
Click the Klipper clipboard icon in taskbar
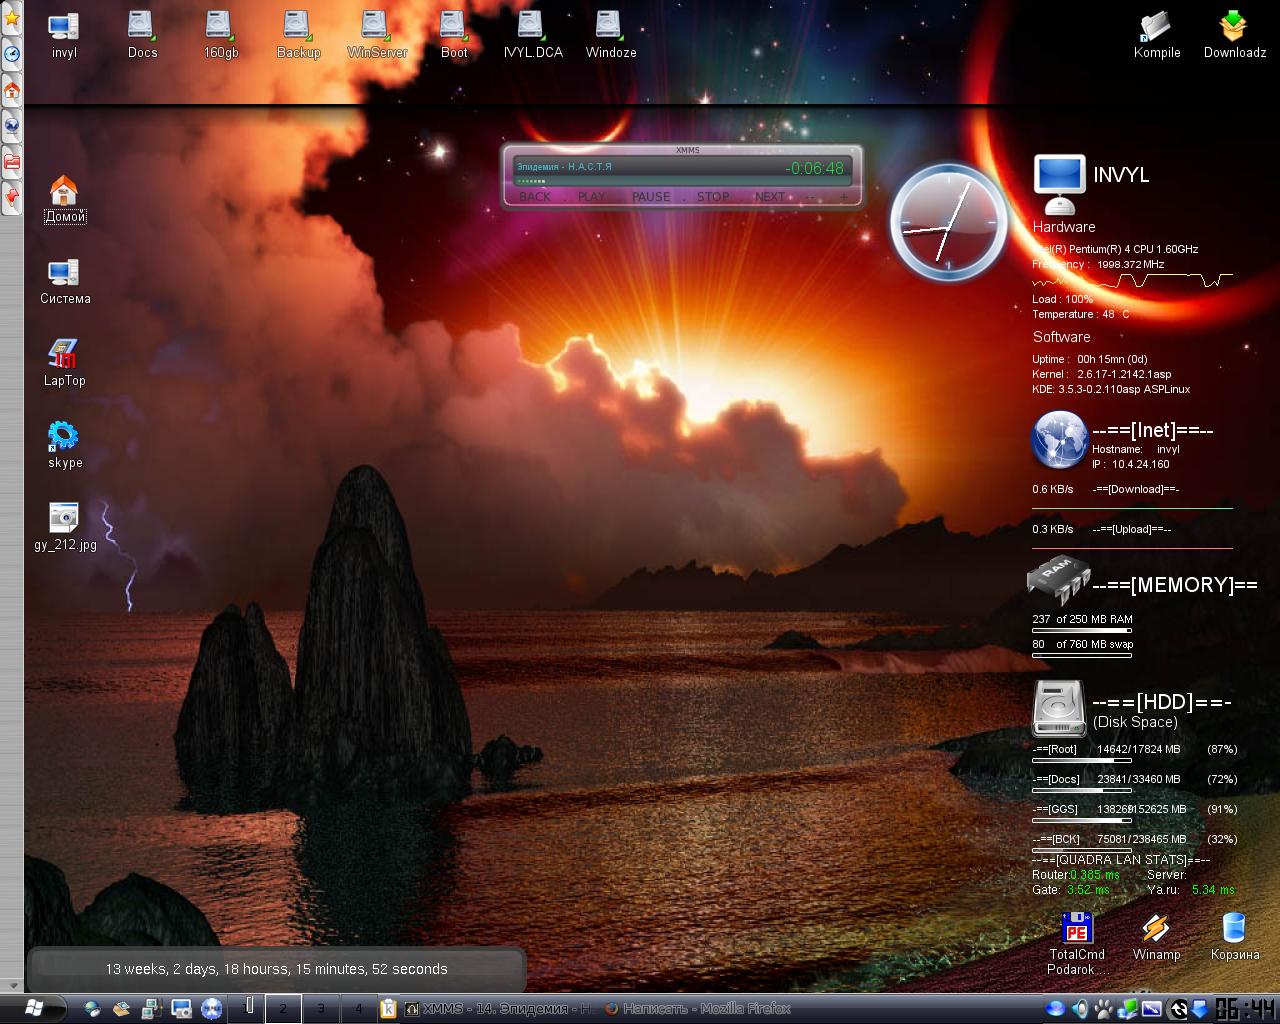(x=388, y=1009)
